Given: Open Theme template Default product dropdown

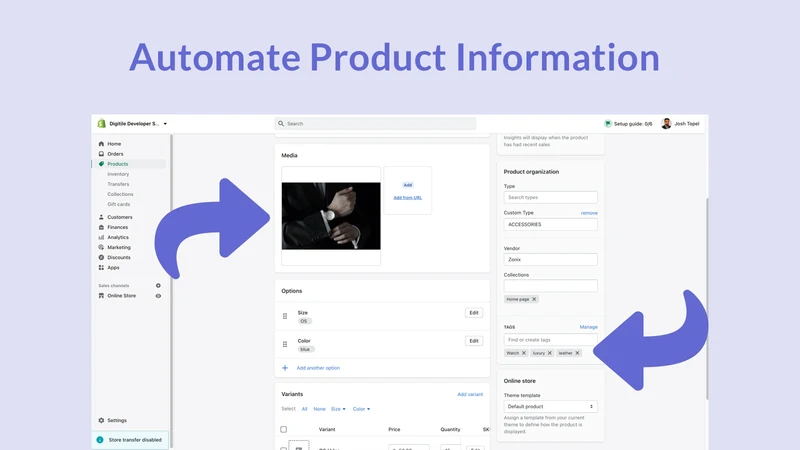Looking at the screenshot, I should click(x=551, y=407).
